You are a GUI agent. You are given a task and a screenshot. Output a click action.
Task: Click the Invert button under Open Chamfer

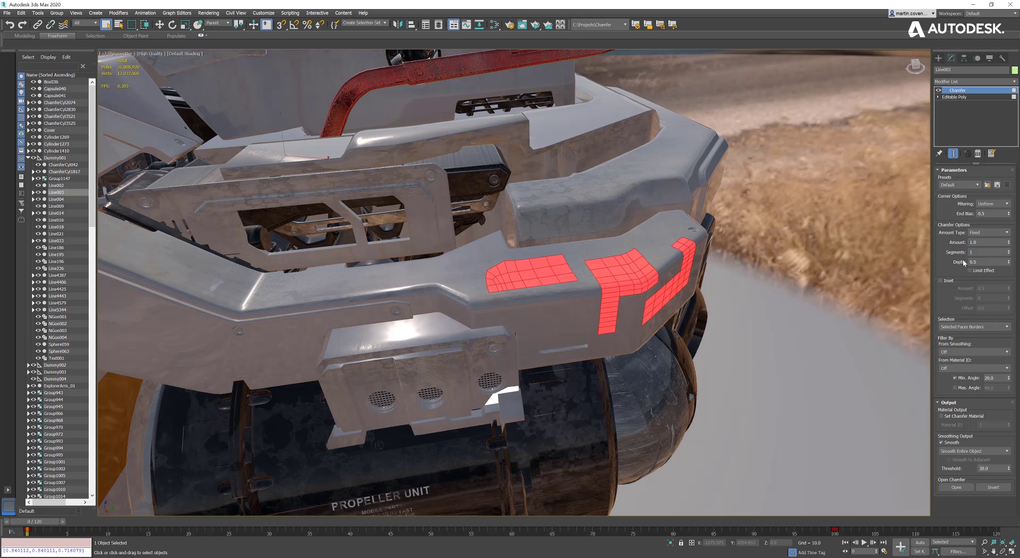point(993,487)
